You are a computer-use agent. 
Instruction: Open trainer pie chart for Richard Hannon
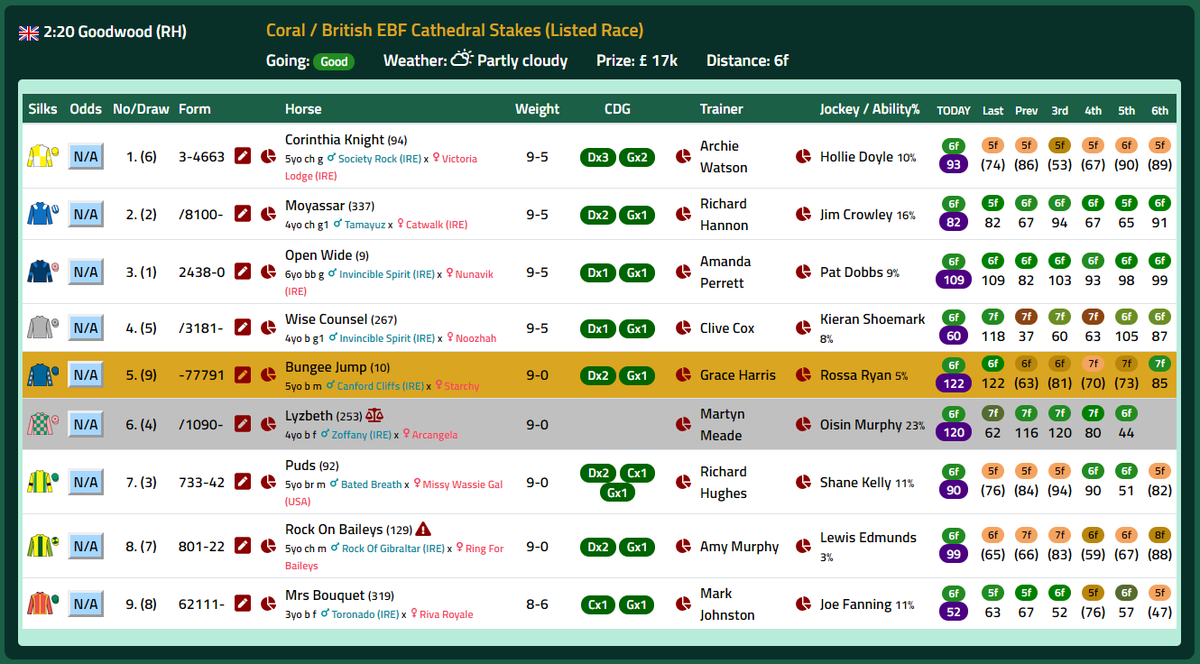[x=684, y=214]
